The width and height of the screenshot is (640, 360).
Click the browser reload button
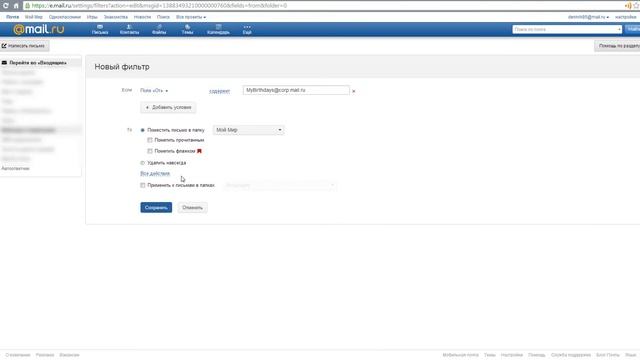tap(6, 6)
